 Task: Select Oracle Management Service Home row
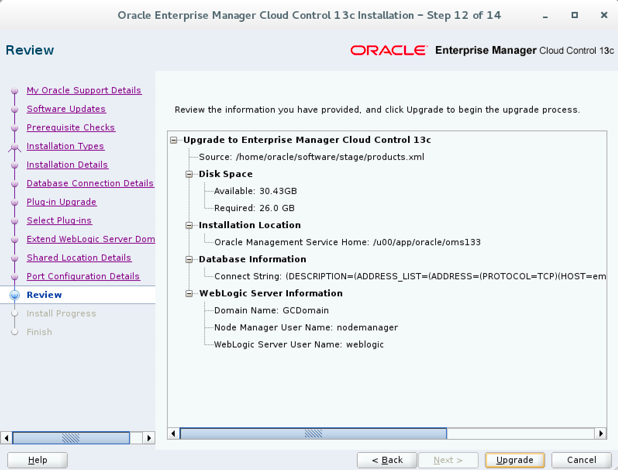[347, 242]
